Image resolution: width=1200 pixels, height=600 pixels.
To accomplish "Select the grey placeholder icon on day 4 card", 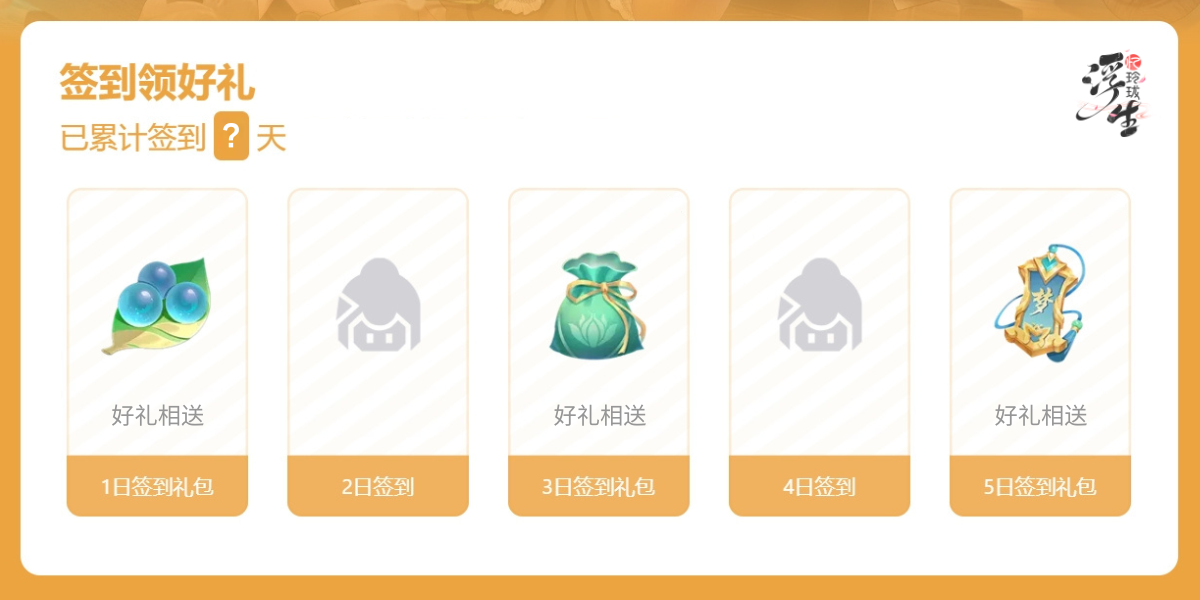I will coord(820,305).
